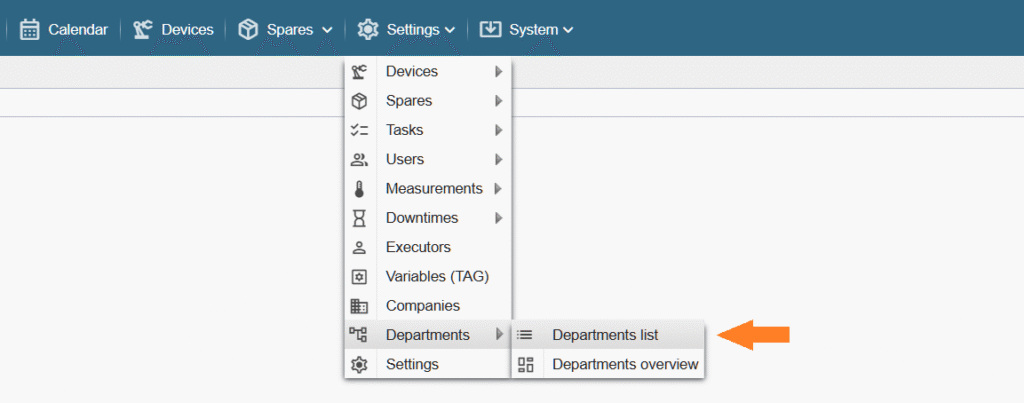The width and height of the screenshot is (1024, 403).
Task: Expand the Spares dropdown chevron in navbar
Action: coord(327,30)
